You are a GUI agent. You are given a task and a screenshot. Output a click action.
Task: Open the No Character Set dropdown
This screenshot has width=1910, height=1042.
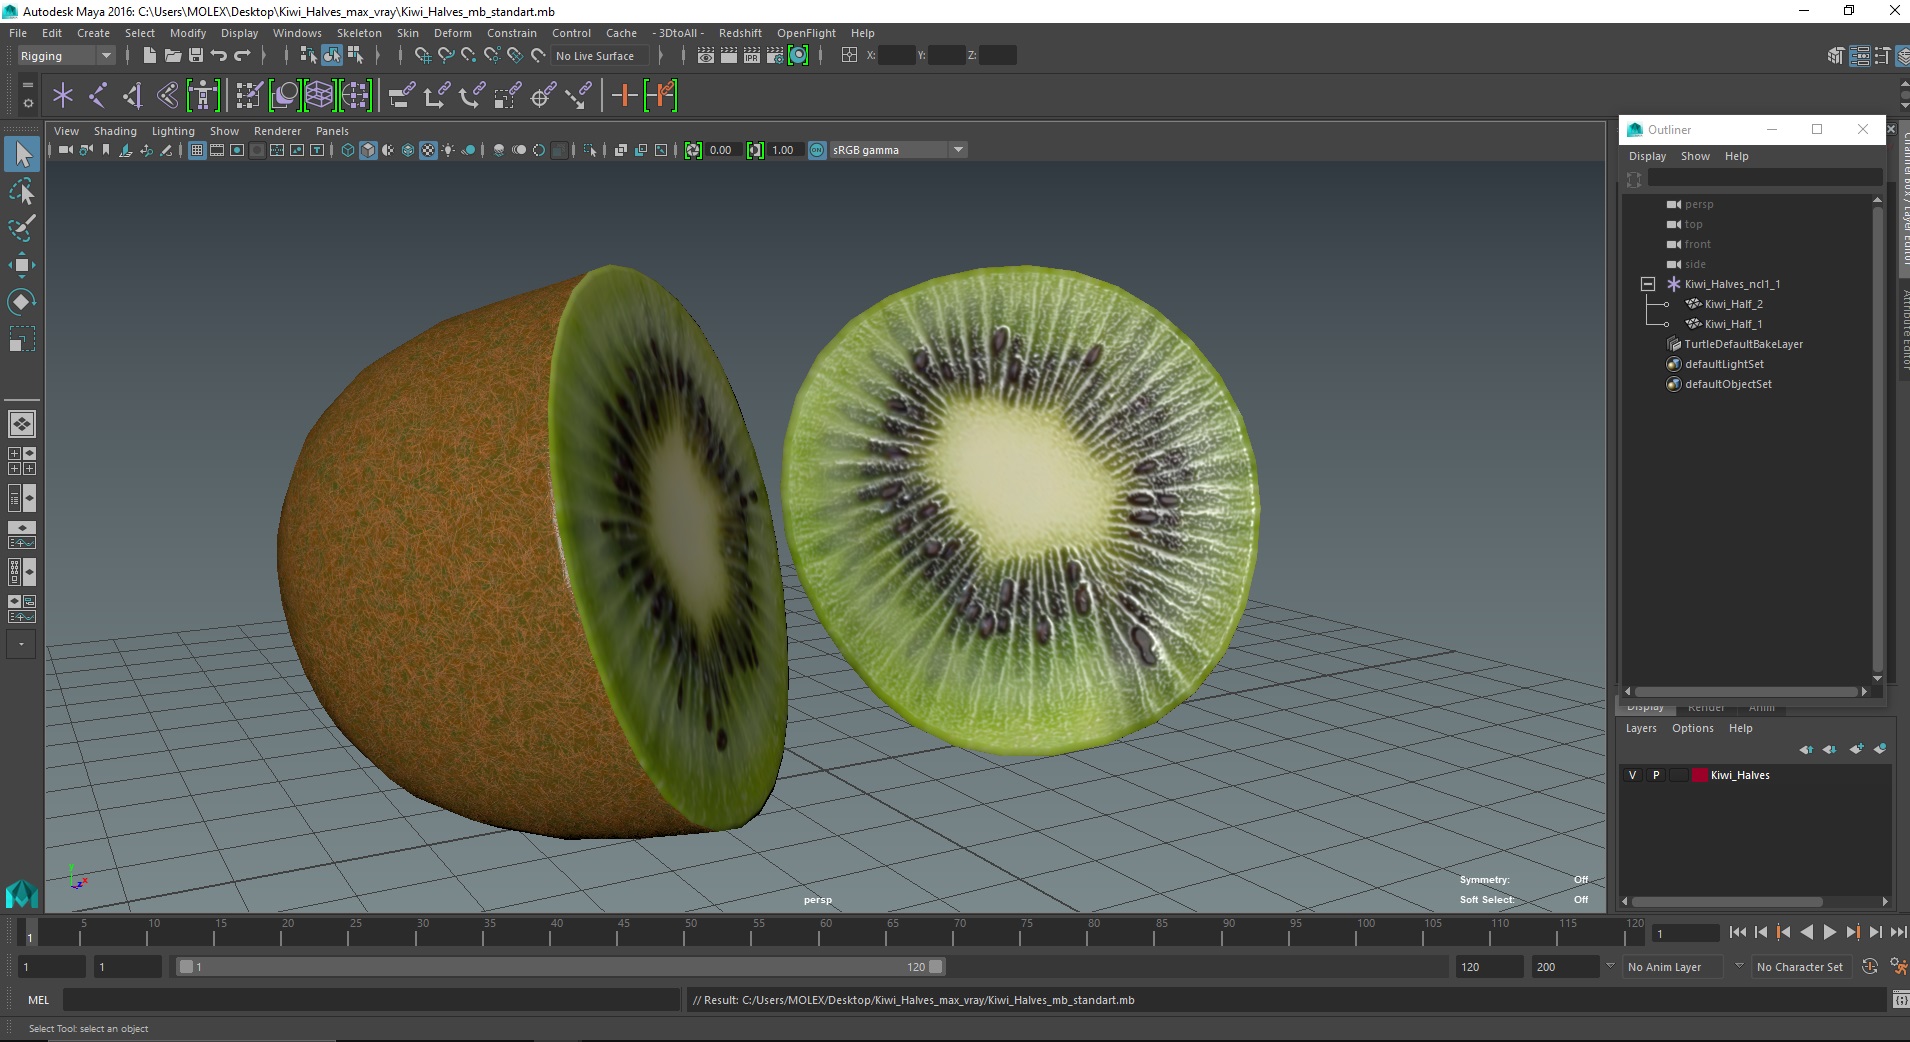1800,967
